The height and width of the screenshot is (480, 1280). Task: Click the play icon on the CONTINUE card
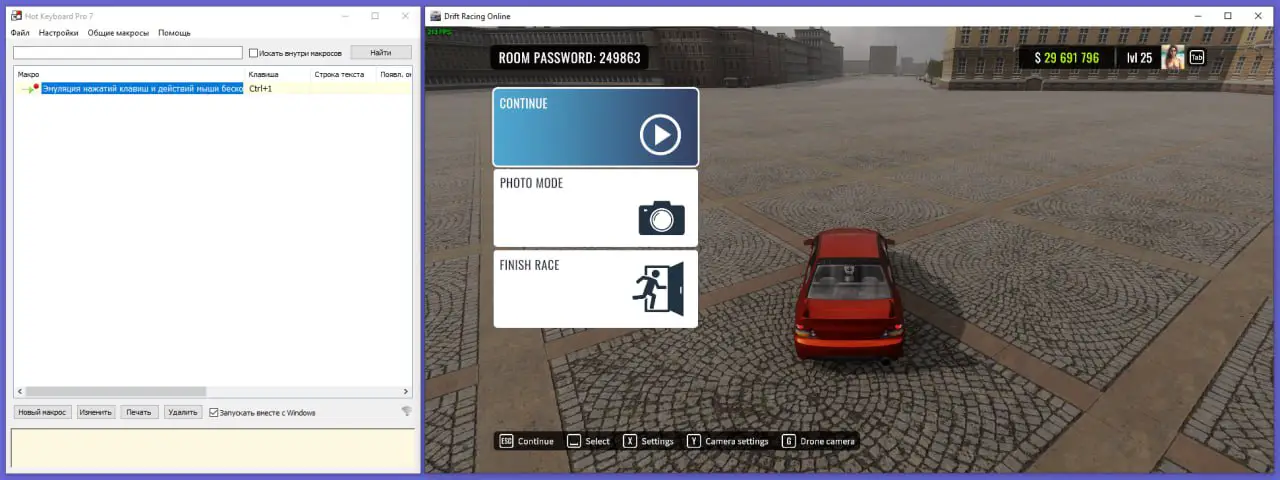660,135
